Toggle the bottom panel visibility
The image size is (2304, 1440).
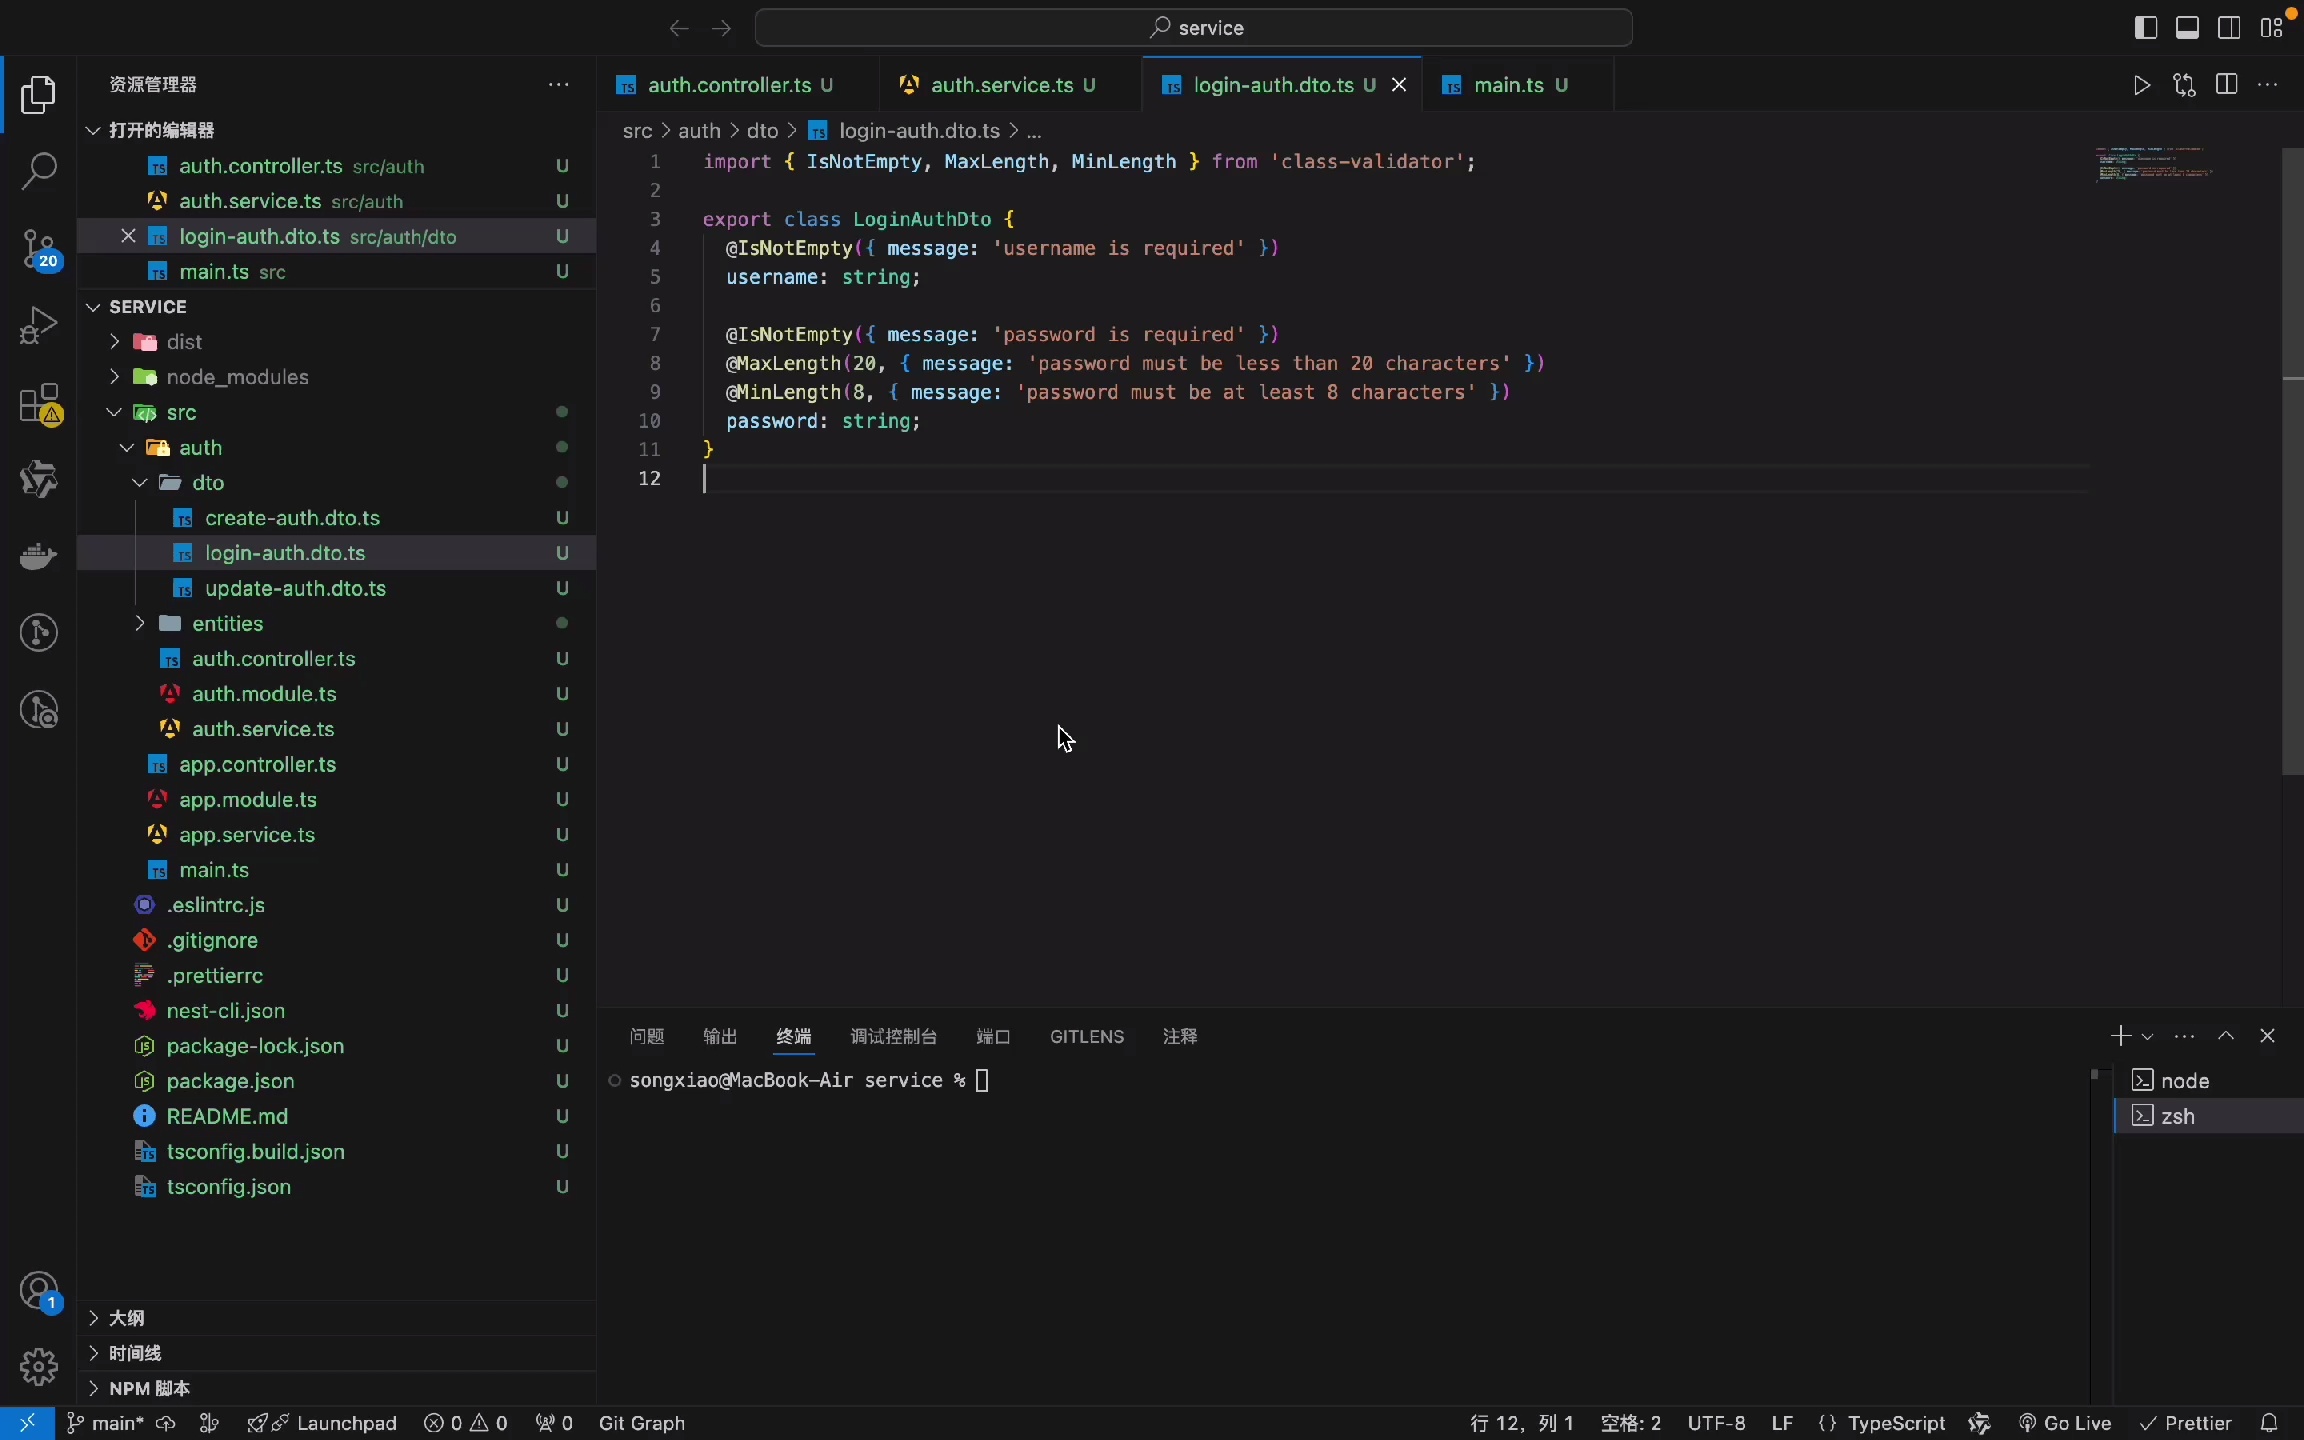(2187, 27)
